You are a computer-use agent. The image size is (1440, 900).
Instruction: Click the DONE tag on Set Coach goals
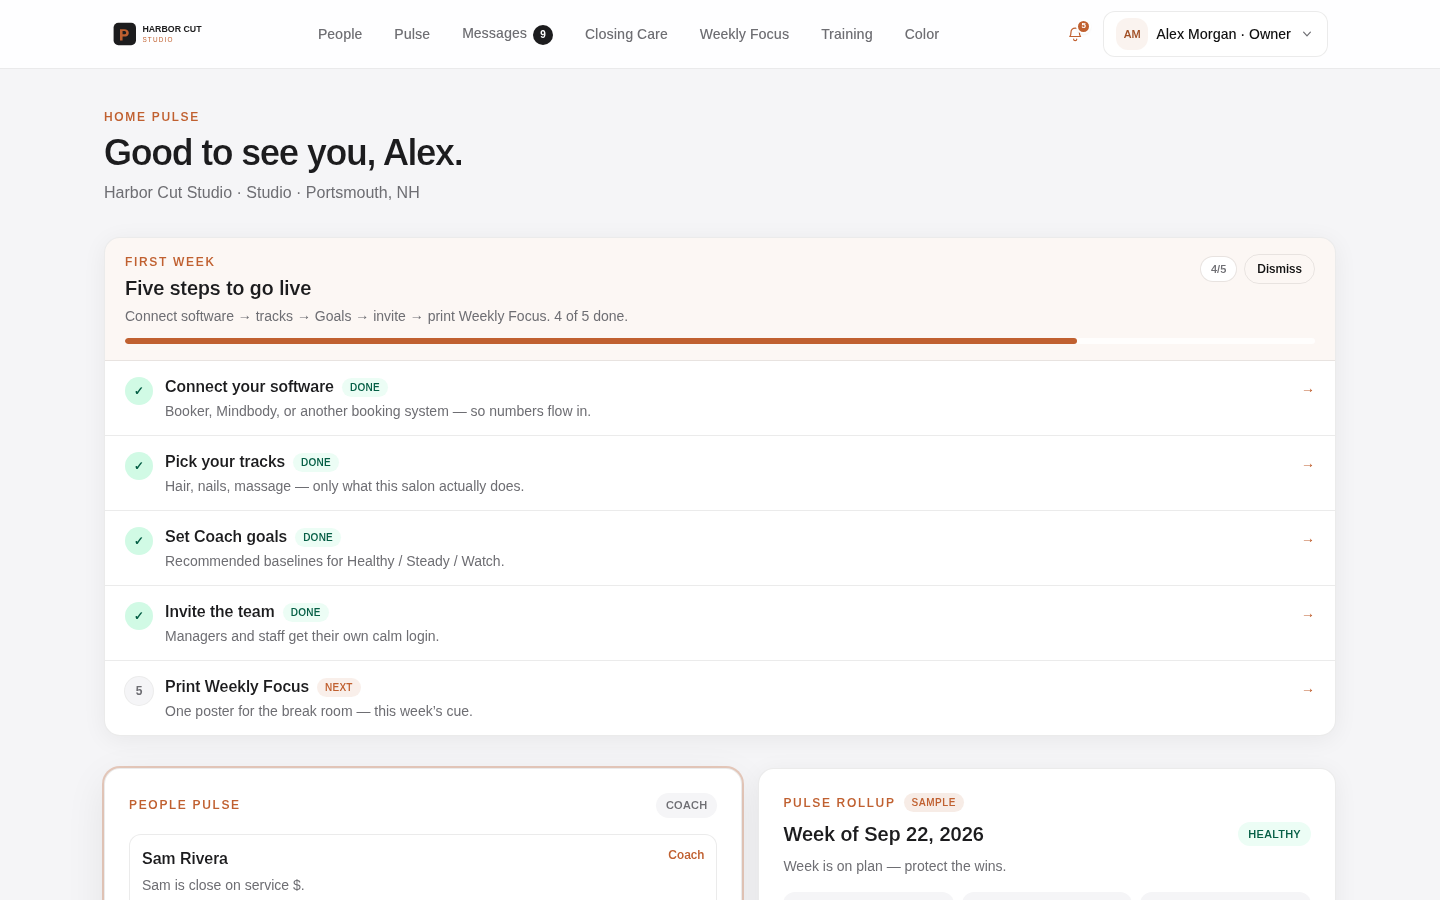point(318,537)
